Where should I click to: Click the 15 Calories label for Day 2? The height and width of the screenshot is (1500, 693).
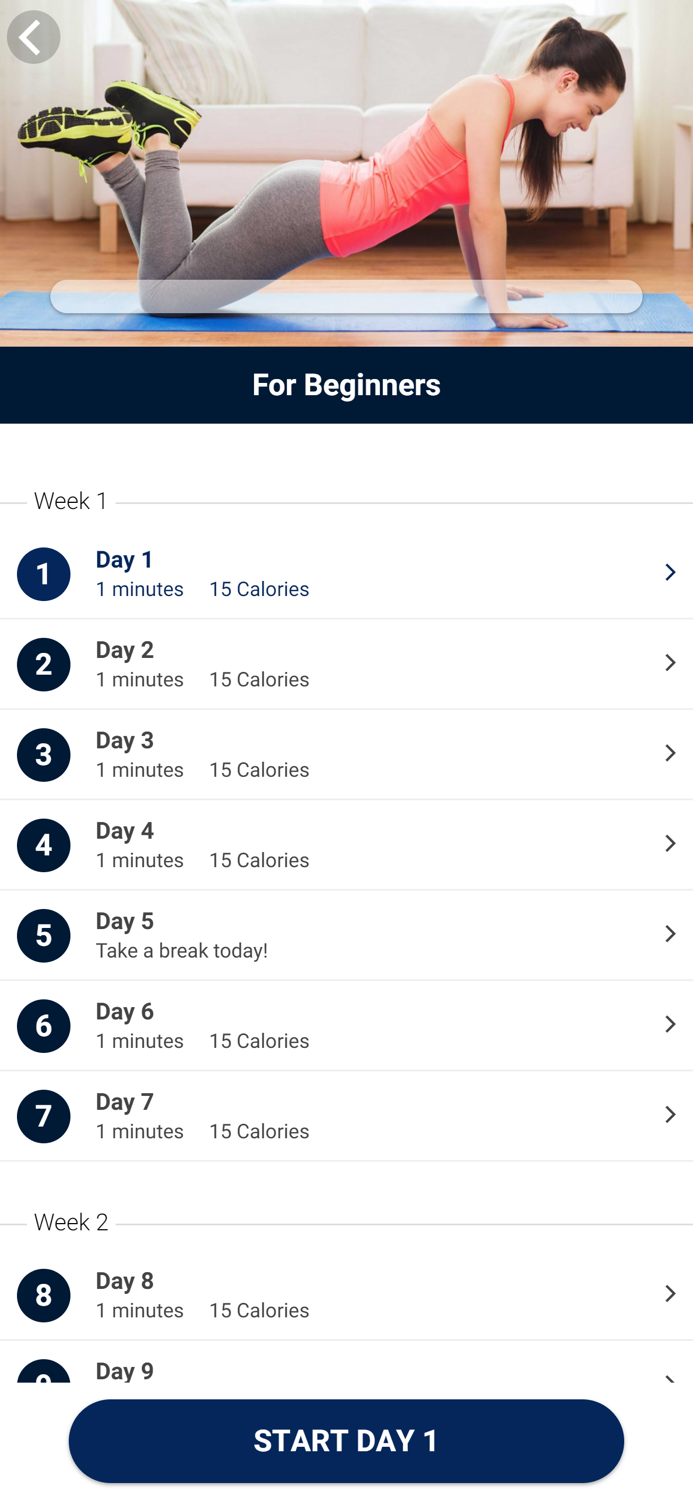tap(258, 679)
